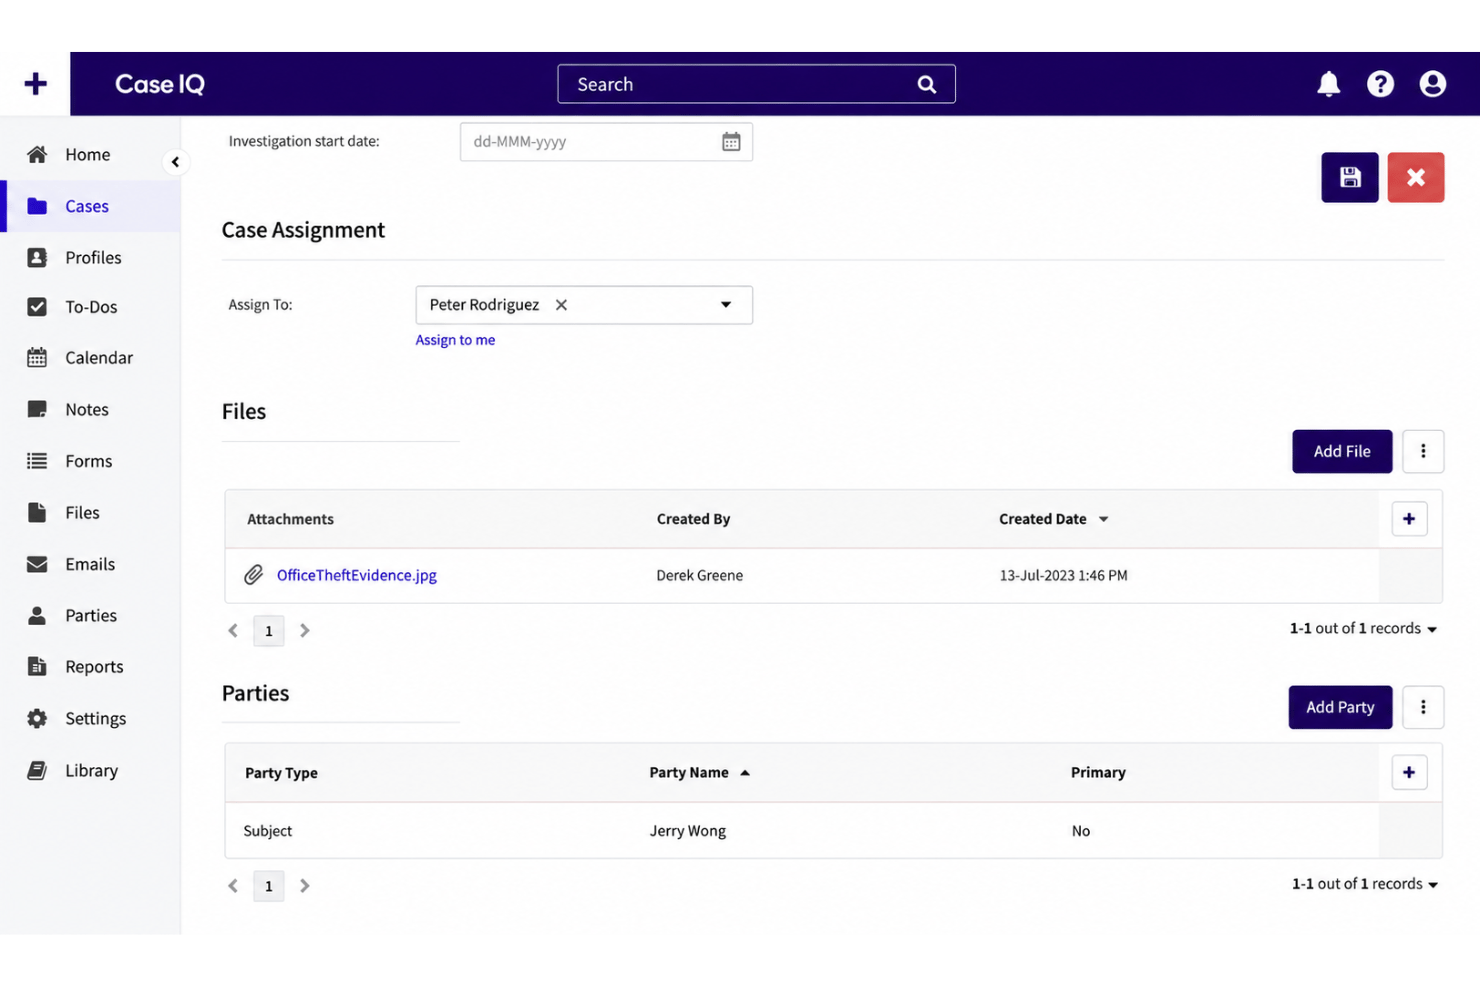The width and height of the screenshot is (1480, 987).
Task: Cancel editing with the red X button
Action: pos(1416,178)
